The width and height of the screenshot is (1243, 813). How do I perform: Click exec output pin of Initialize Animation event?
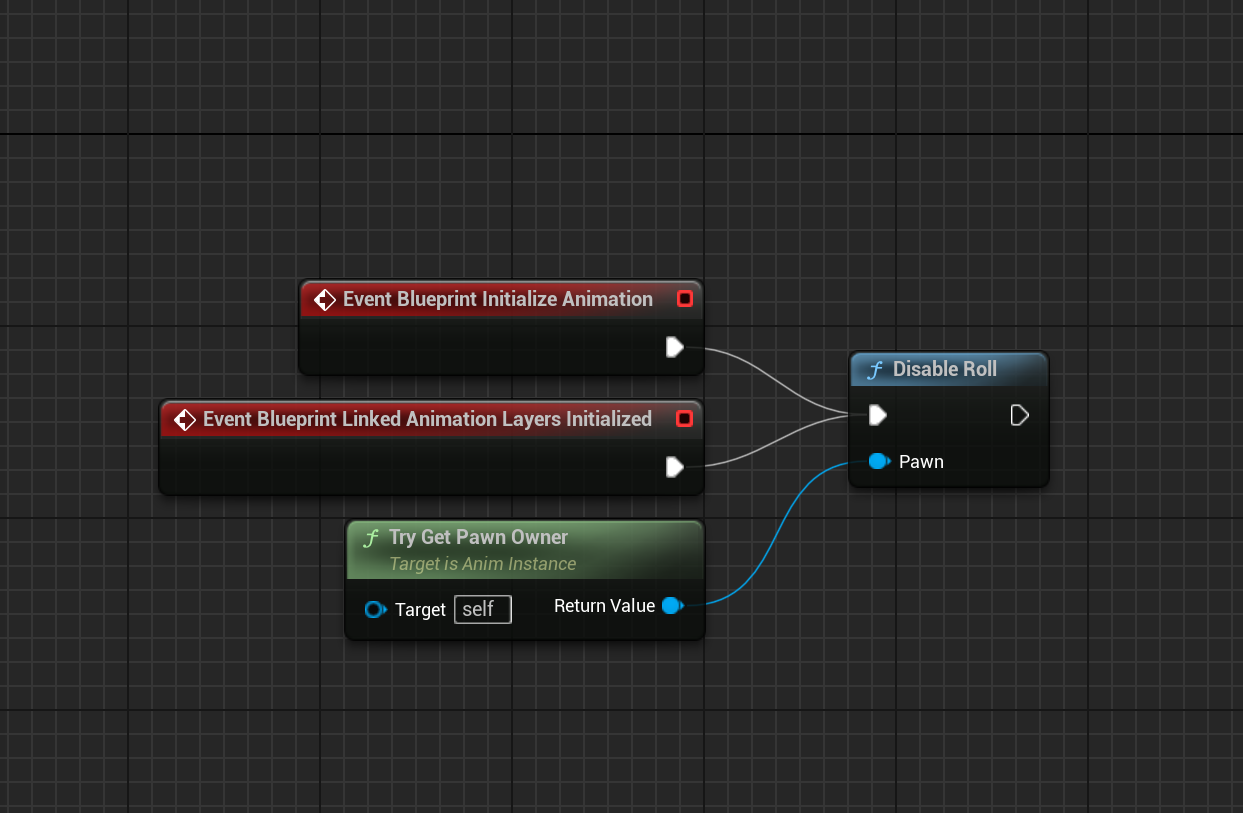point(674,347)
